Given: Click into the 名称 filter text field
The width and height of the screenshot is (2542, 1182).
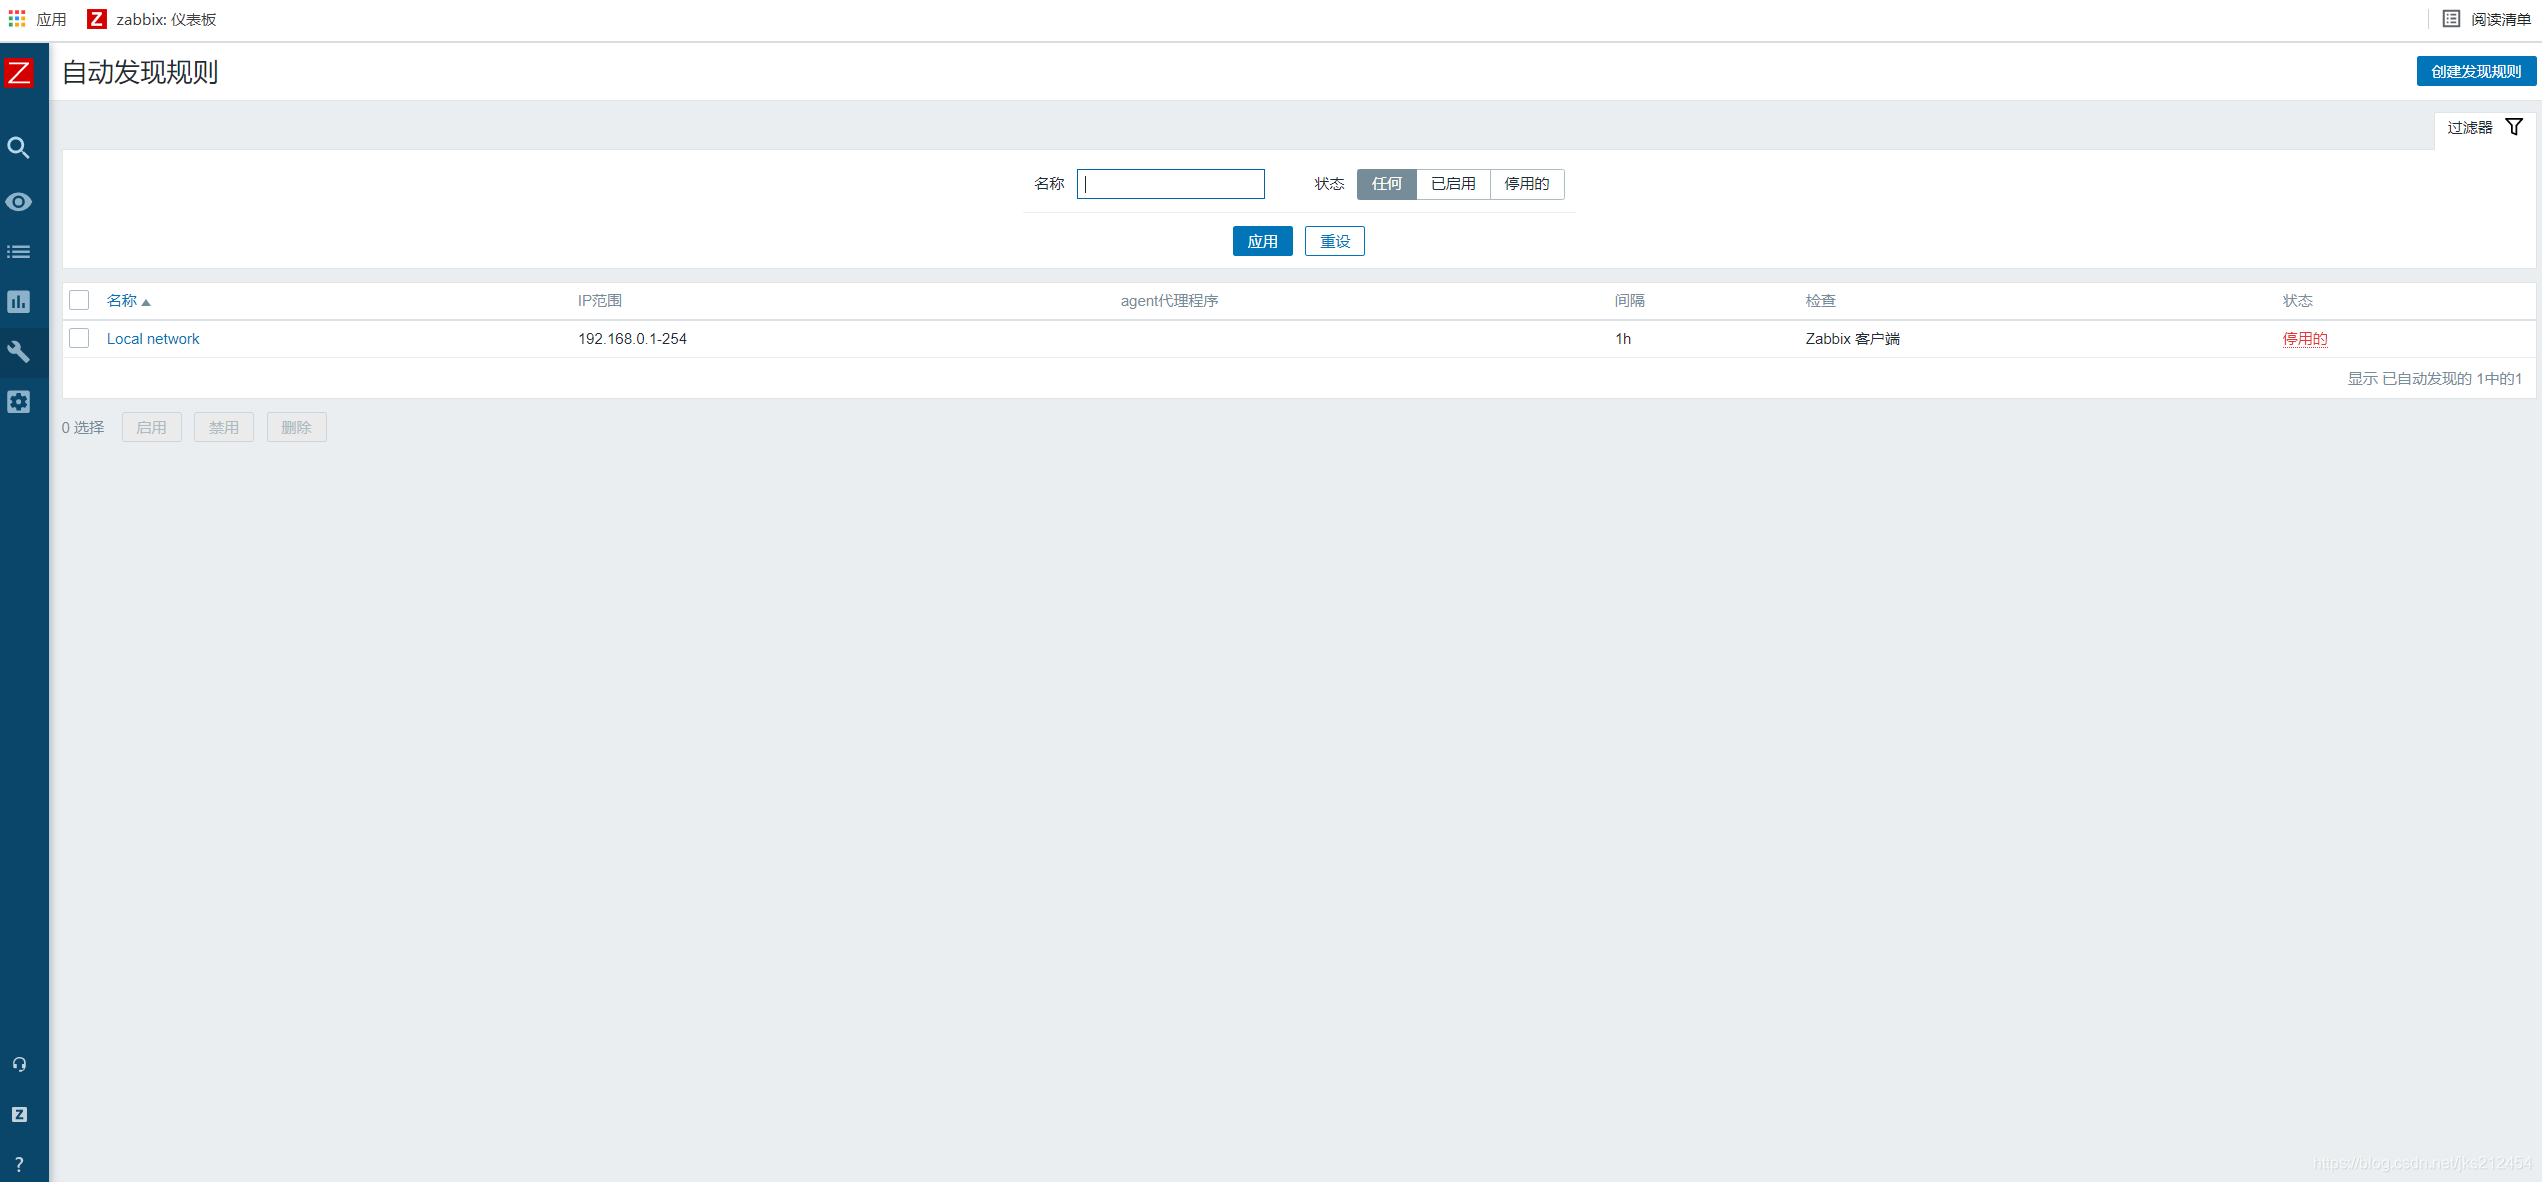Looking at the screenshot, I should click(1170, 184).
